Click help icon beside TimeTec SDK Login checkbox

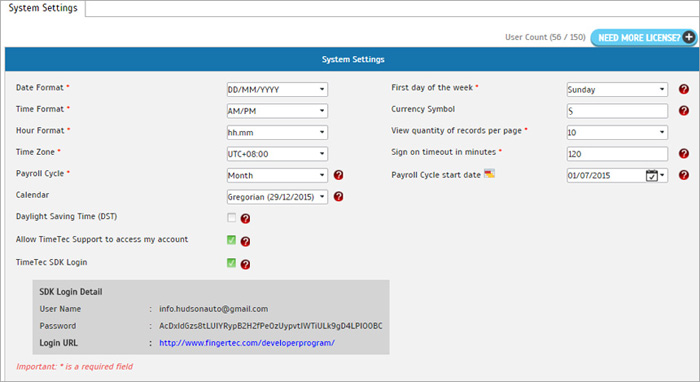pos(245,265)
